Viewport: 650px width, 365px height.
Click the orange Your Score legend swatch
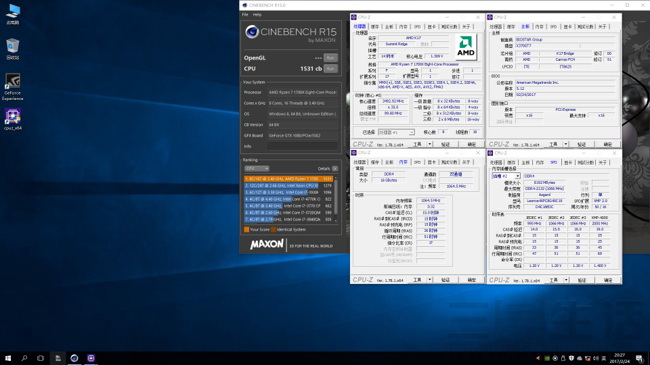click(x=246, y=229)
